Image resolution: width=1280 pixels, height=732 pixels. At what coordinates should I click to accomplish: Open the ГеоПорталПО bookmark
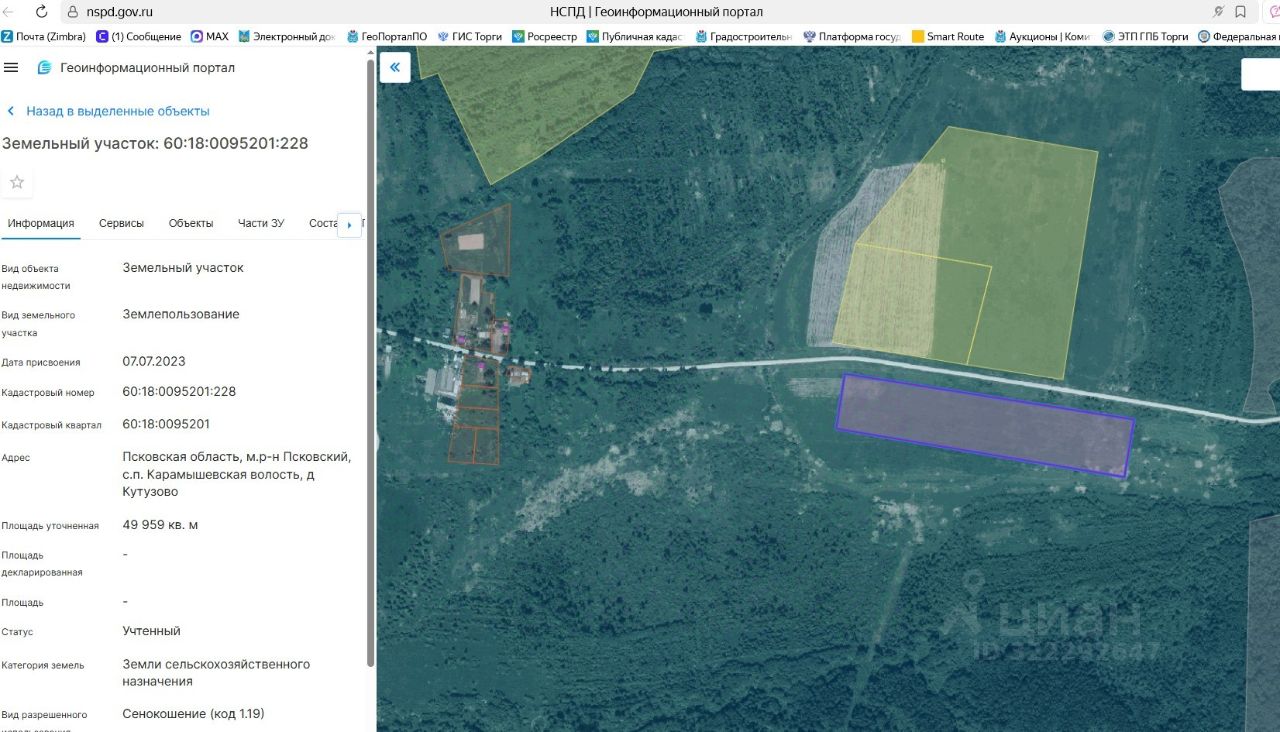387,36
